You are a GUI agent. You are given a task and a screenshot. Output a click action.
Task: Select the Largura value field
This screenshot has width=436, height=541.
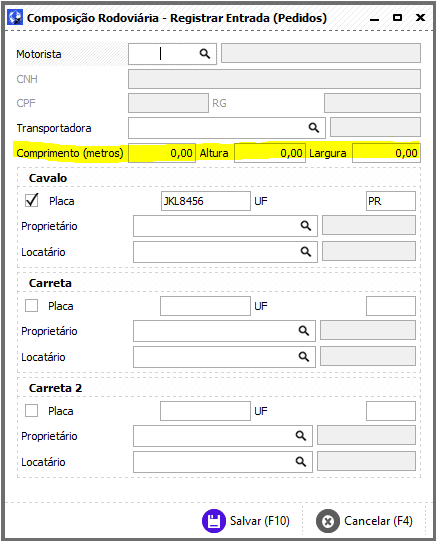386,153
